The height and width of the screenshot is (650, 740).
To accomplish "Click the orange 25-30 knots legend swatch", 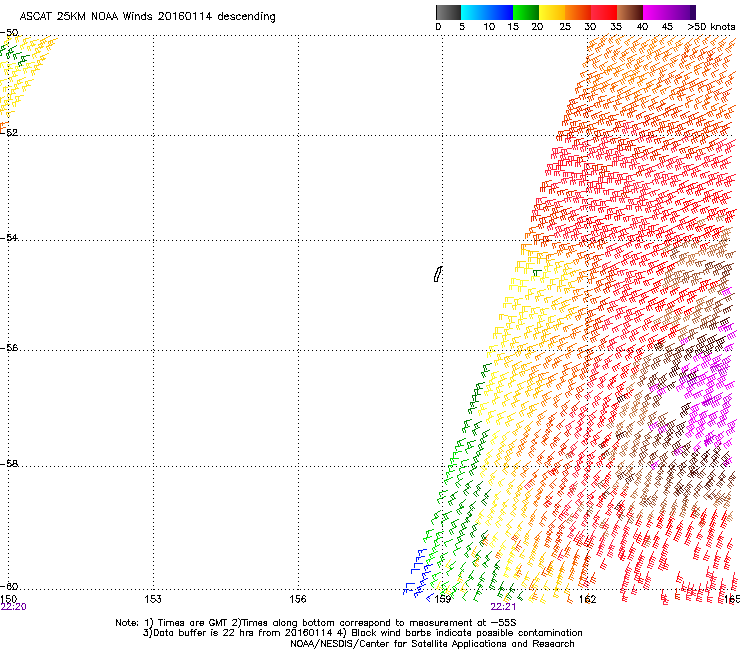I will coord(578,12).
